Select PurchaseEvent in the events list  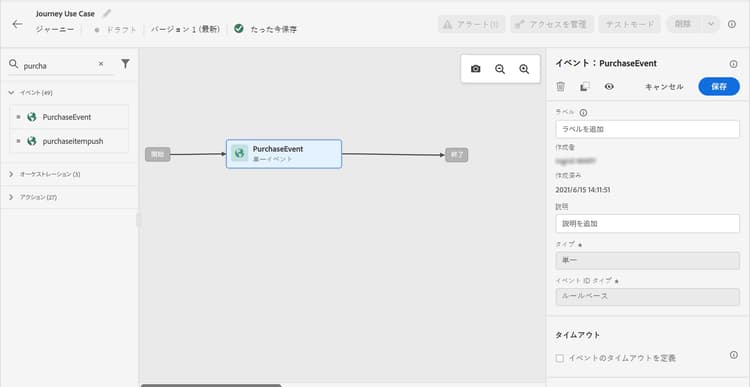[x=69, y=117]
